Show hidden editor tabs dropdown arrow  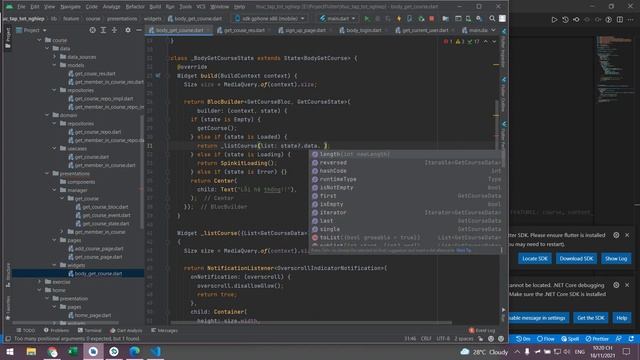point(493,30)
